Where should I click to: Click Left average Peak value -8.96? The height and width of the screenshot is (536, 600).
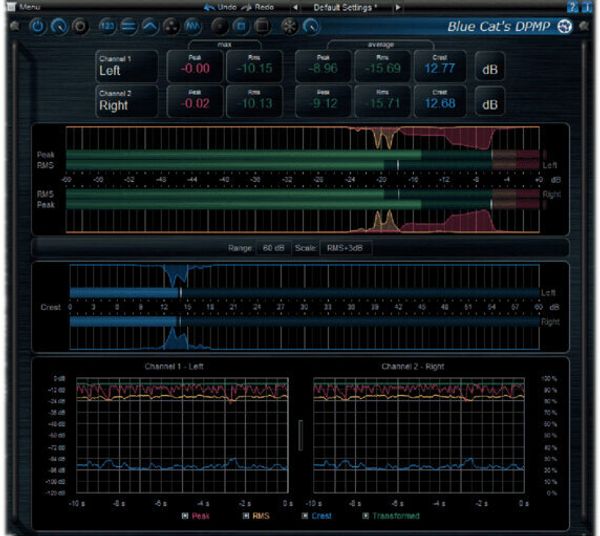click(x=323, y=66)
